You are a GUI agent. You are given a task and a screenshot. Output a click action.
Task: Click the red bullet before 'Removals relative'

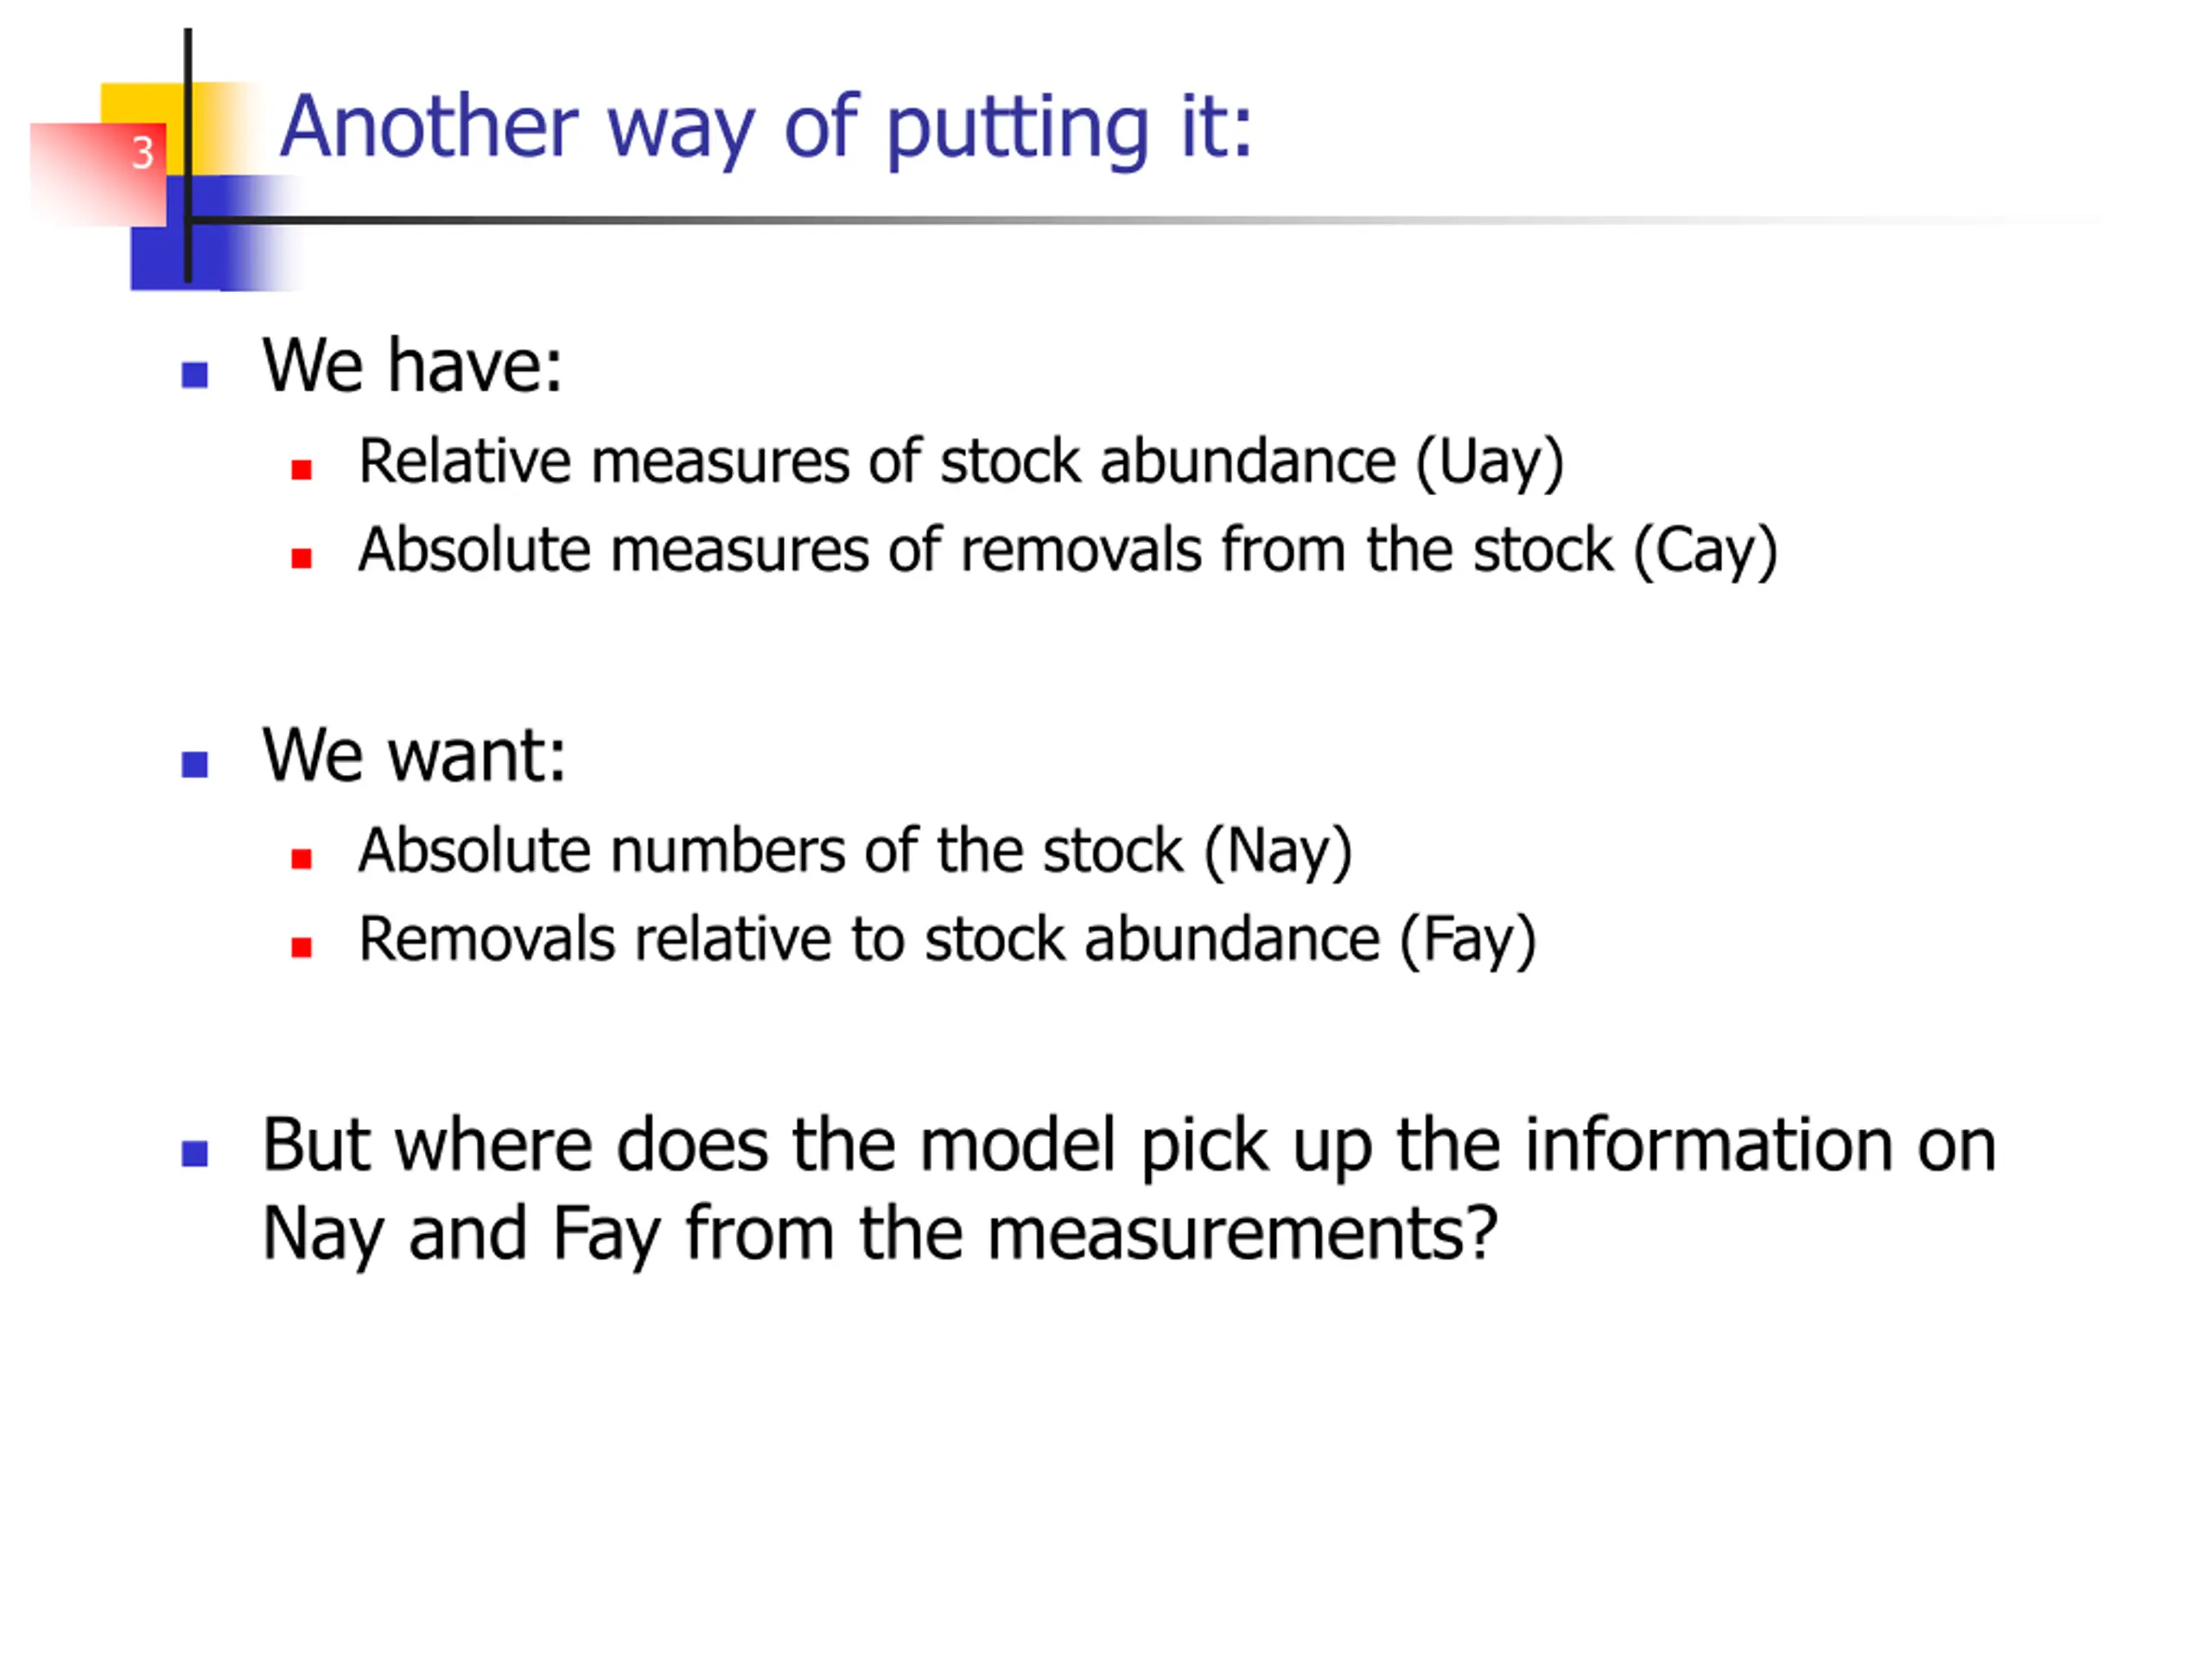coord(301,948)
